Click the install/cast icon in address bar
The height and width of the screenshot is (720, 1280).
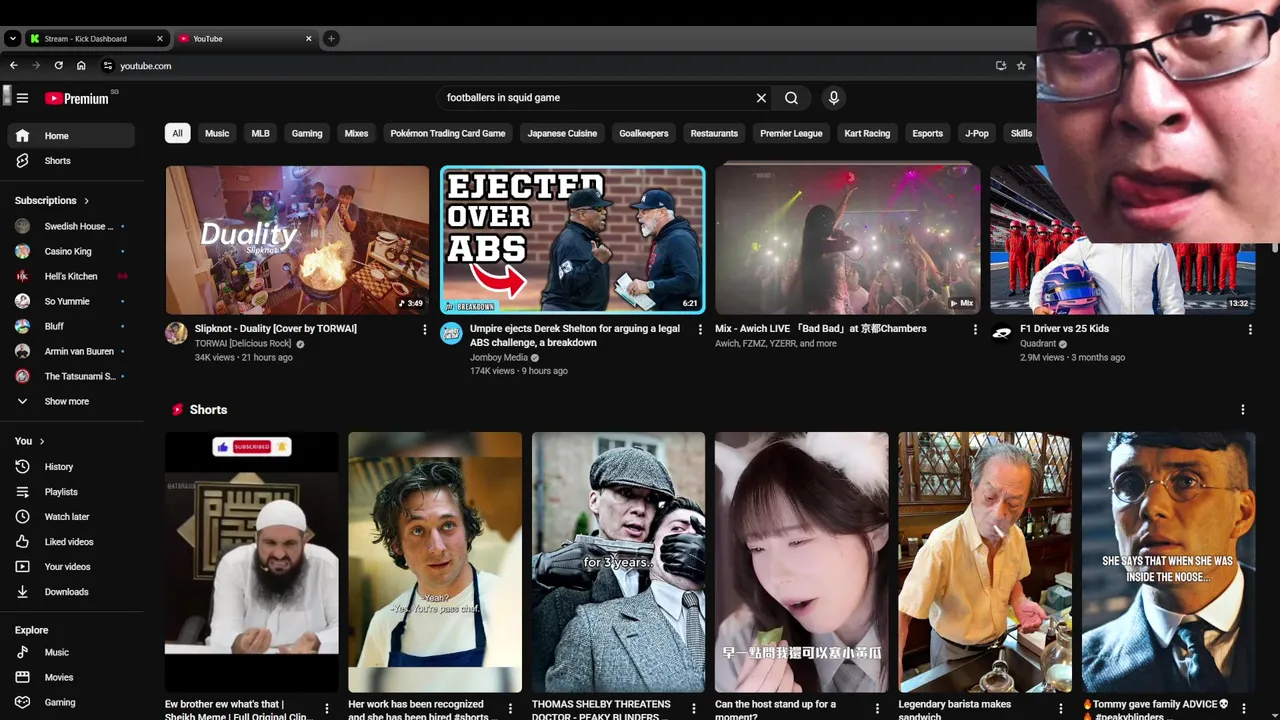(x=1000, y=66)
